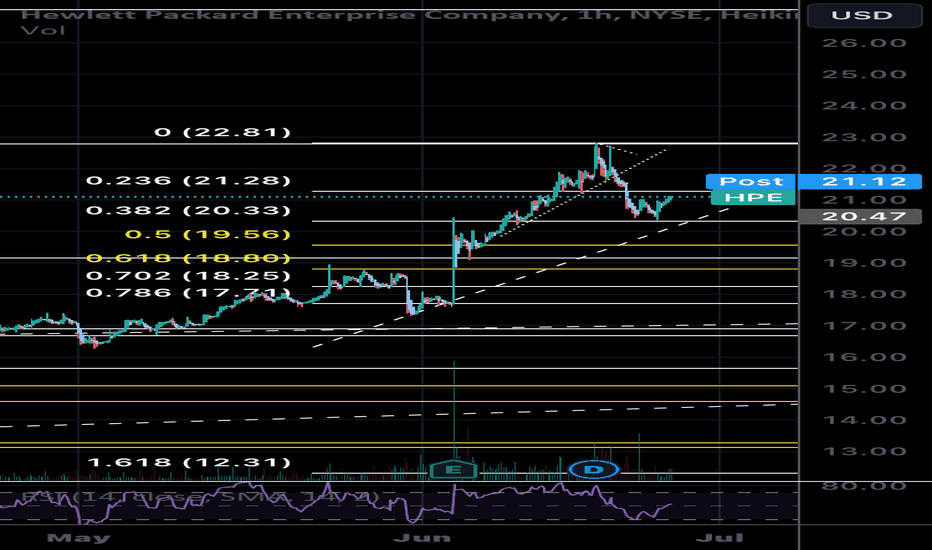Click the May label on time axis
The height and width of the screenshot is (550, 932).
[x=78, y=538]
